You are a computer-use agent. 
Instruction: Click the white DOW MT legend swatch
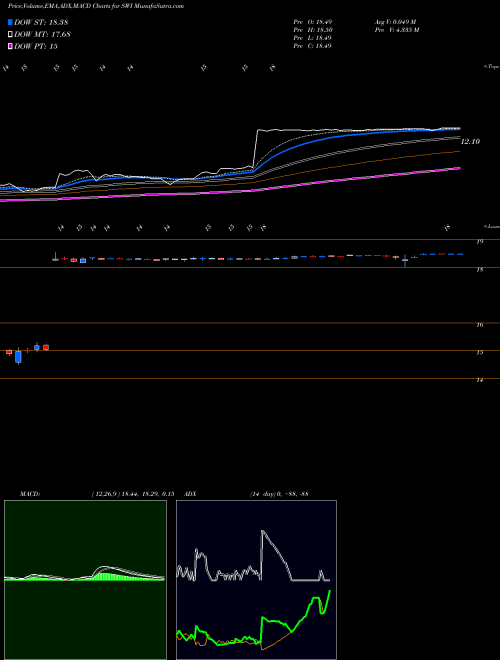click(10, 35)
